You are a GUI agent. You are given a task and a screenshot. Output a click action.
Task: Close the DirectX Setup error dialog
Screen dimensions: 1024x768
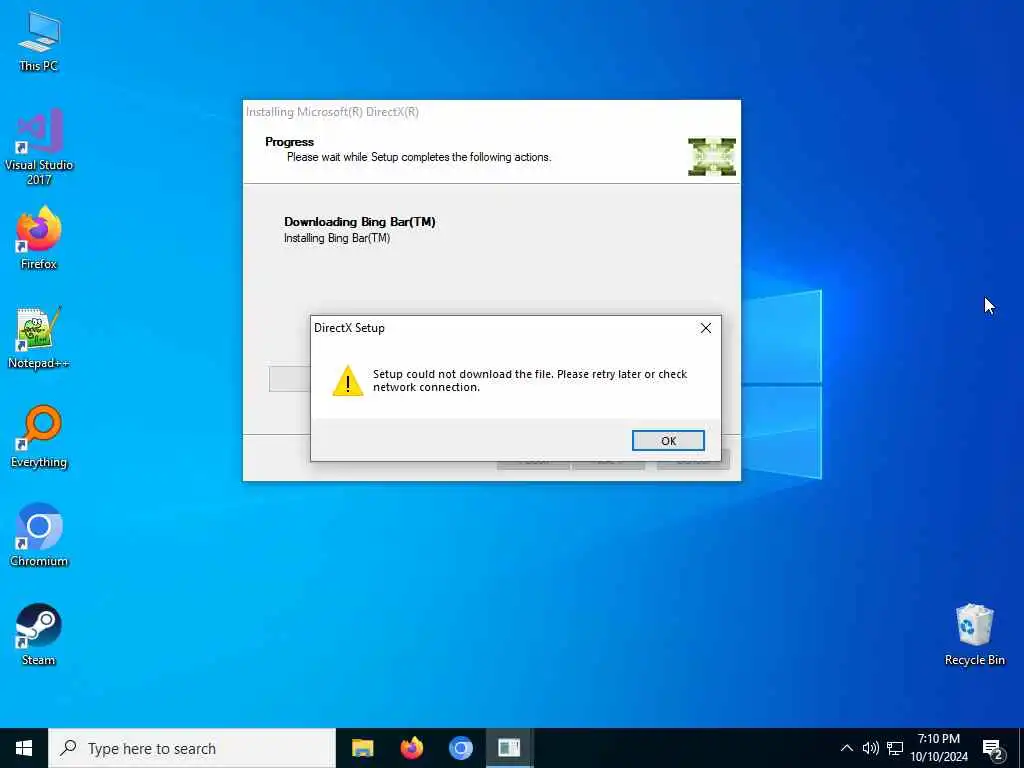tap(706, 328)
